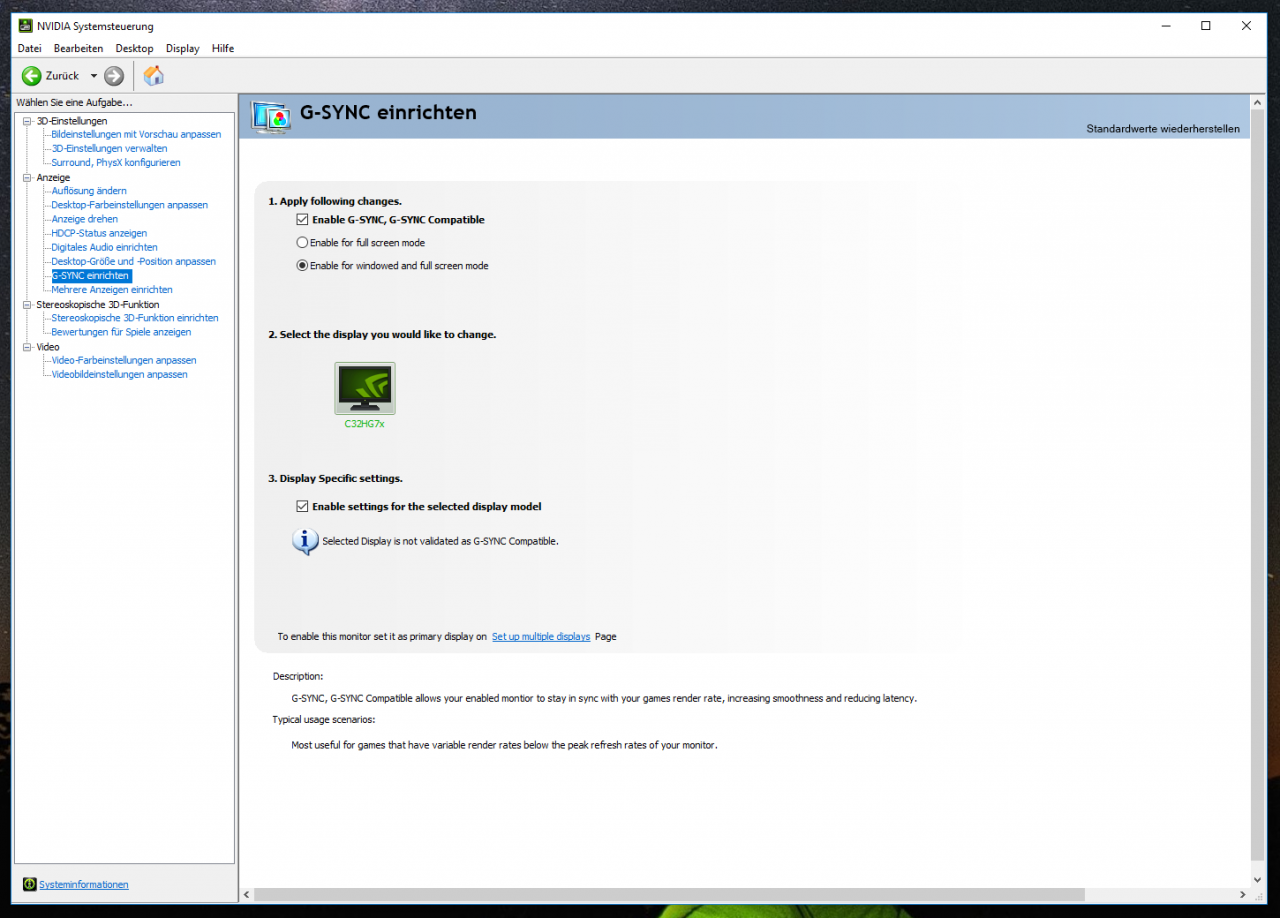Collapse the 3D-Einstellungen tree node

[27, 121]
